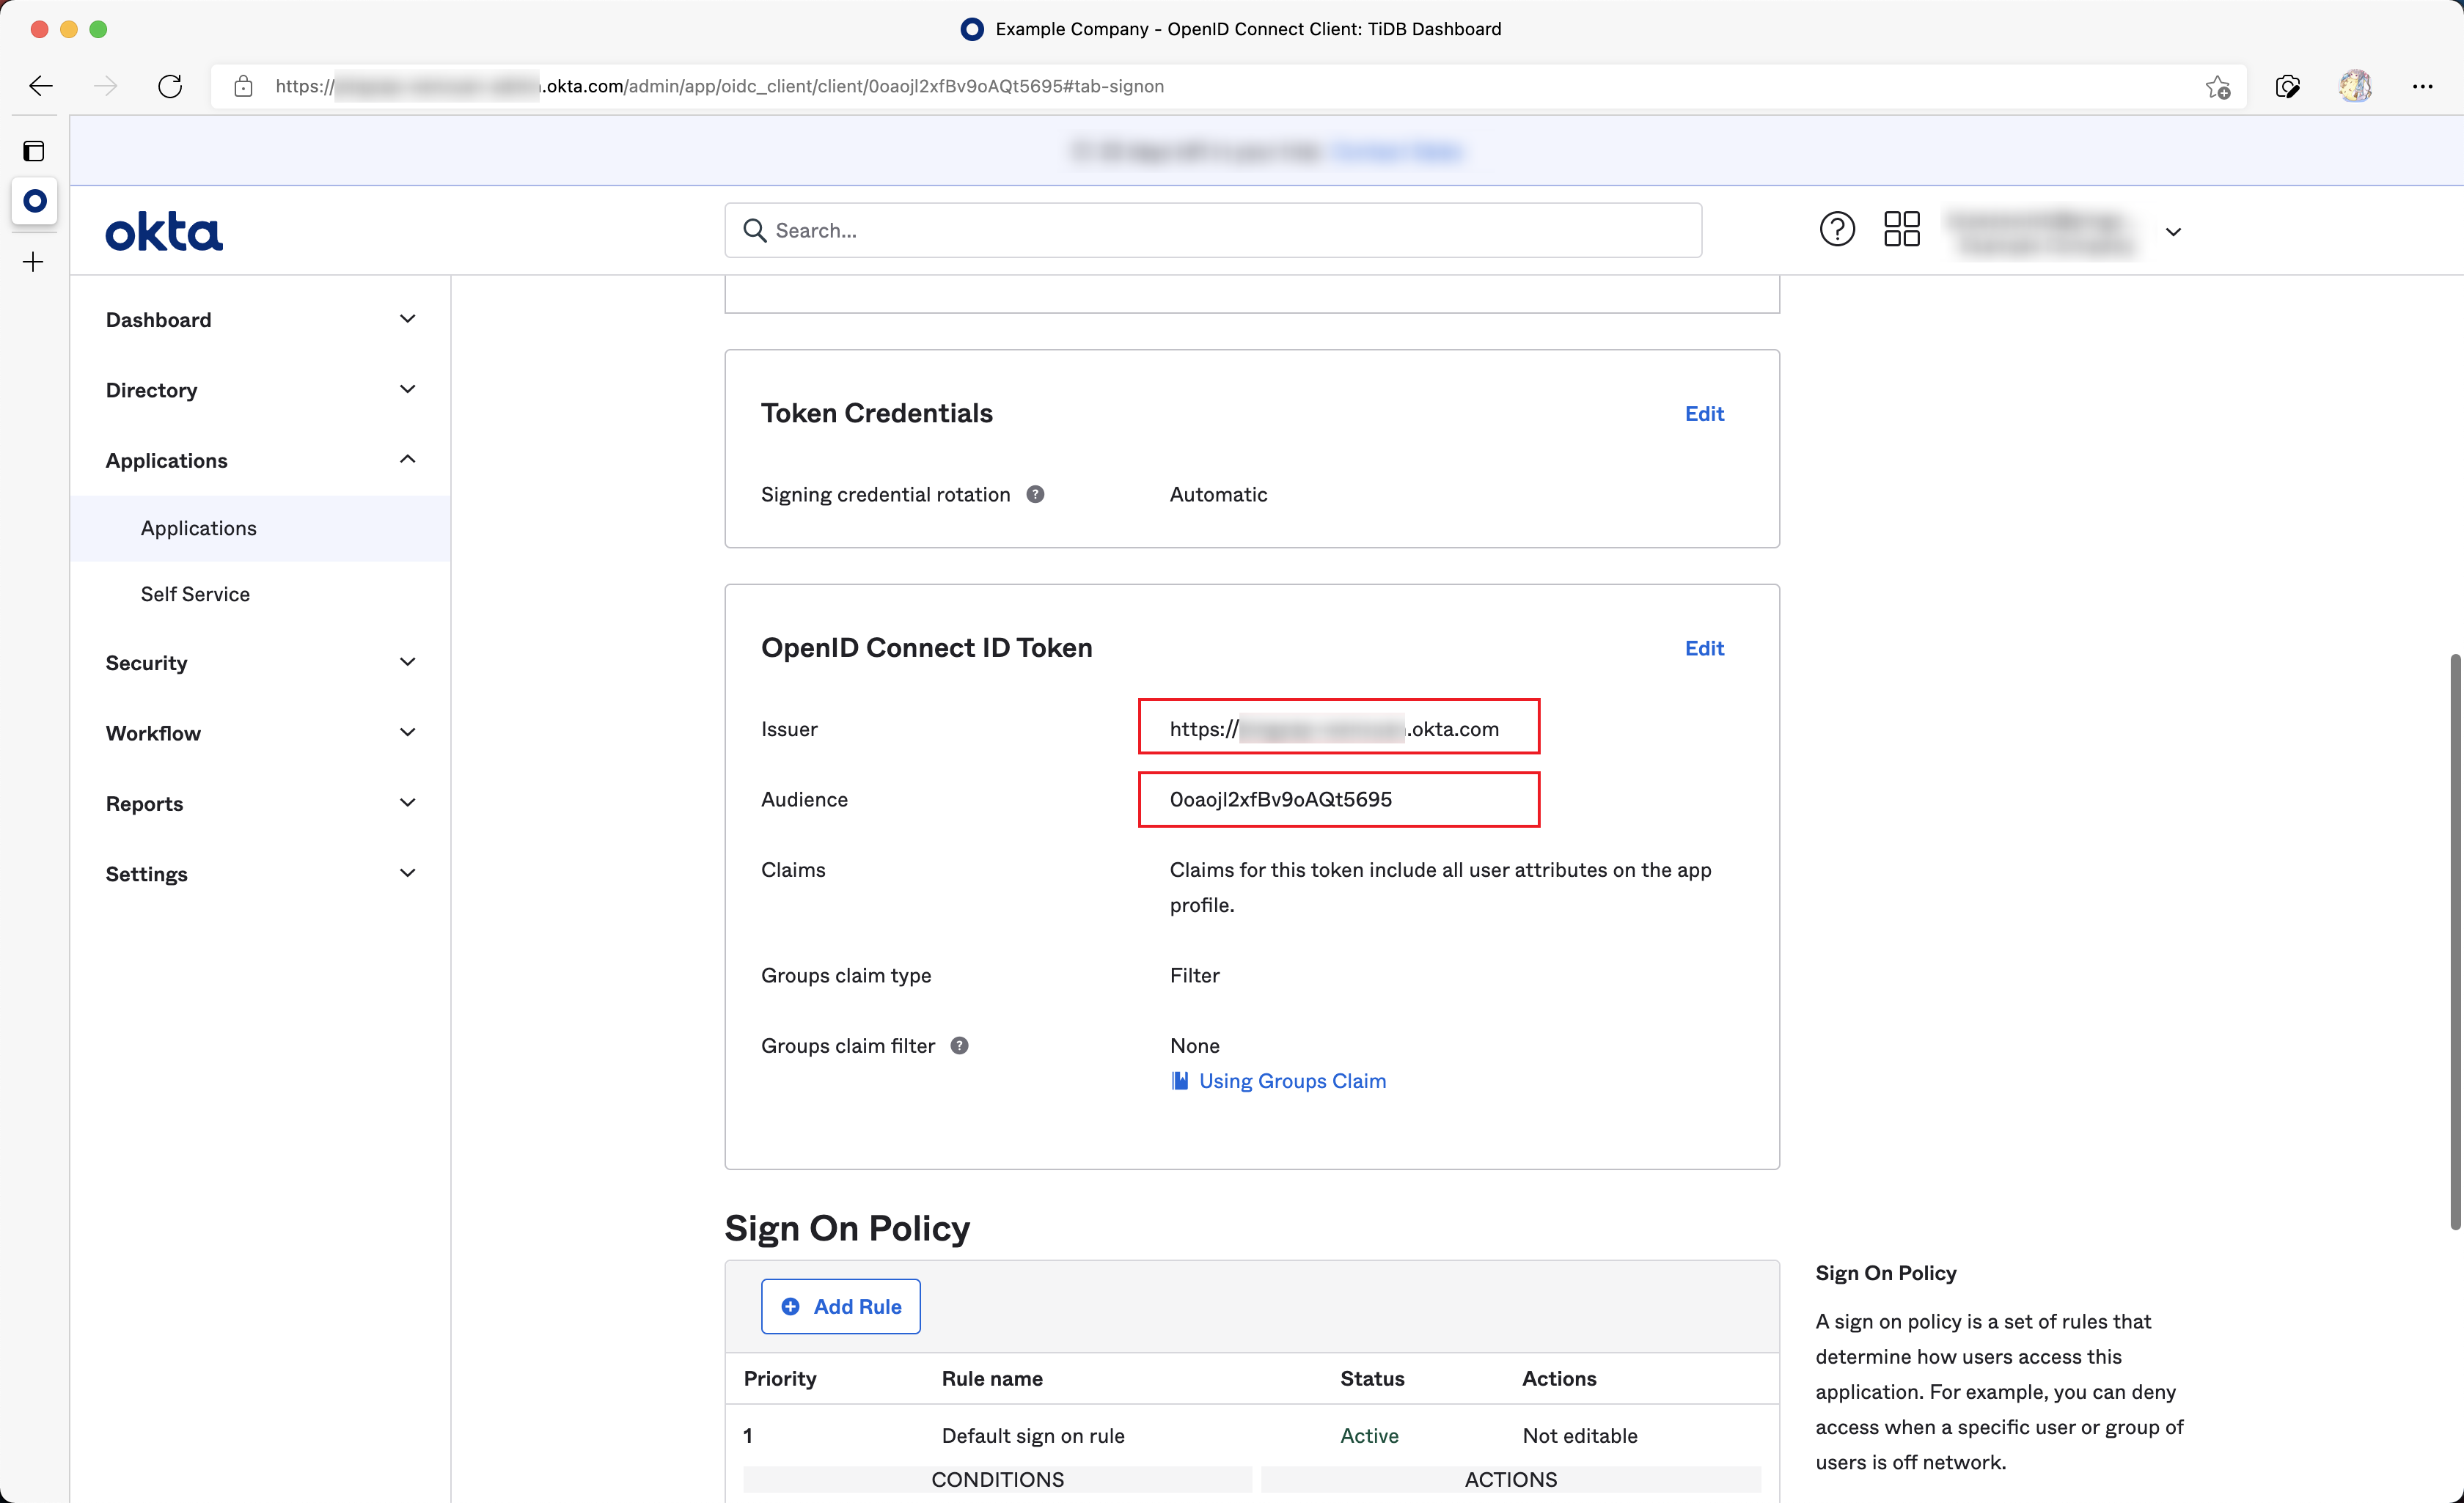The height and width of the screenshot is (1503, 2464).
Task: Open the browser profile avatar
Action: coord(2355,86)
